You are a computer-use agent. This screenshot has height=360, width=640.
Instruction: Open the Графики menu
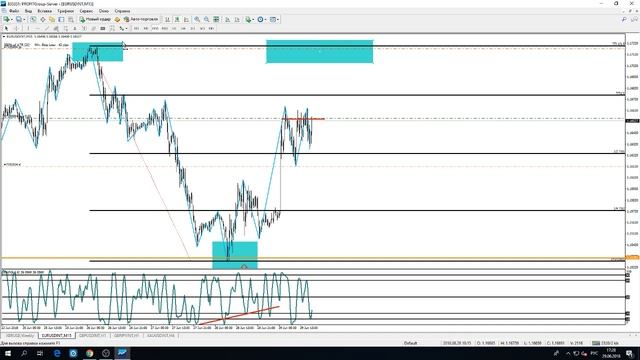click(x=65, y=11)
